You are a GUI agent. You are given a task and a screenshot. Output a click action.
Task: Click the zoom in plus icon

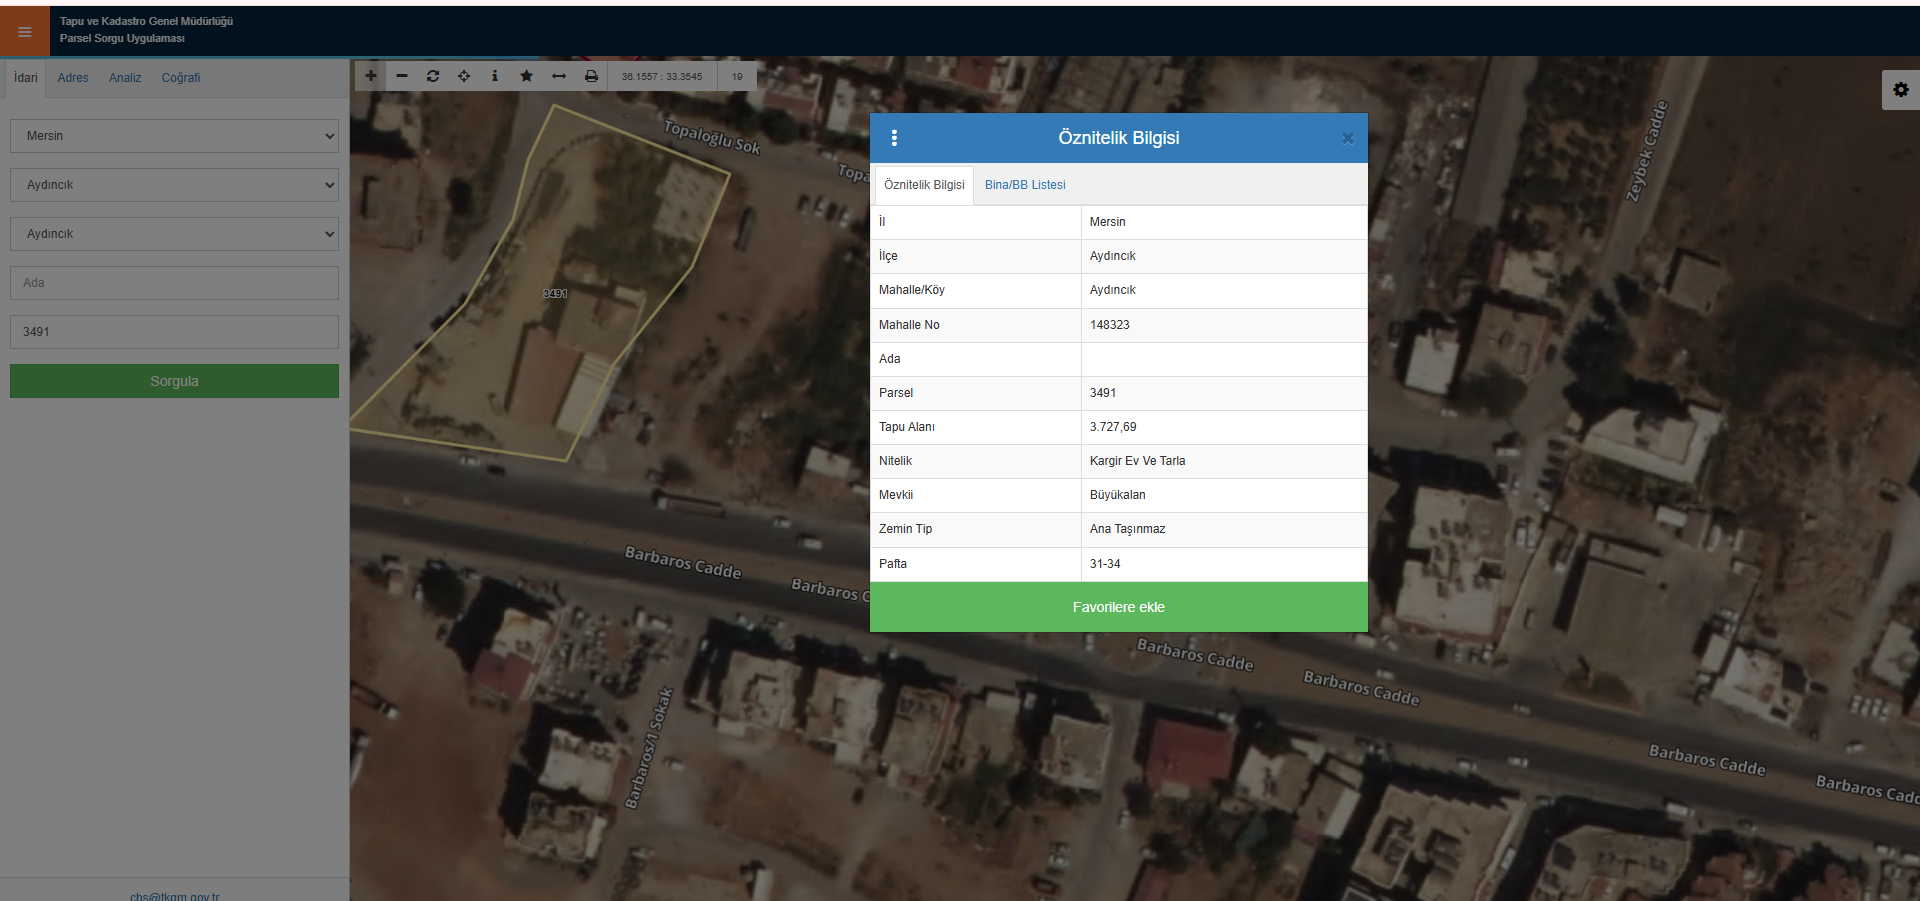(371, 76)
